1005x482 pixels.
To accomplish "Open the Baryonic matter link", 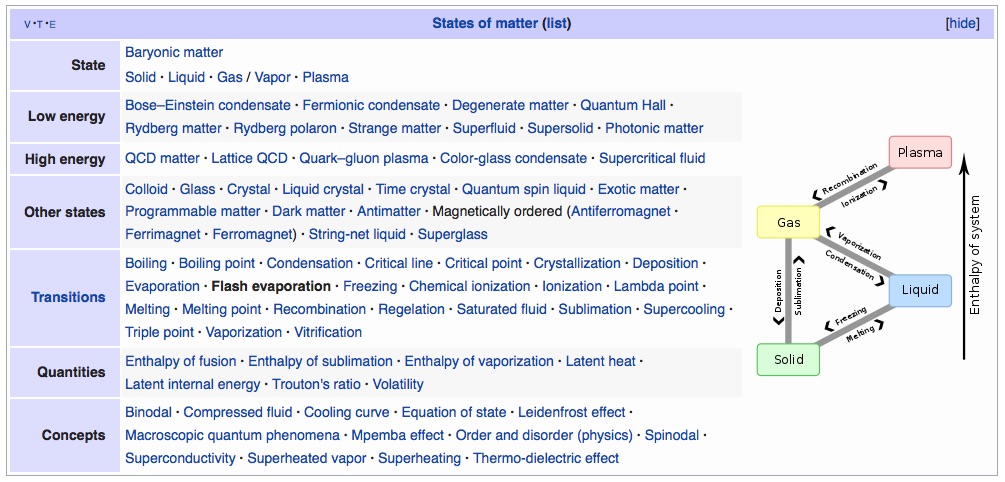I will tap(174, 52).
